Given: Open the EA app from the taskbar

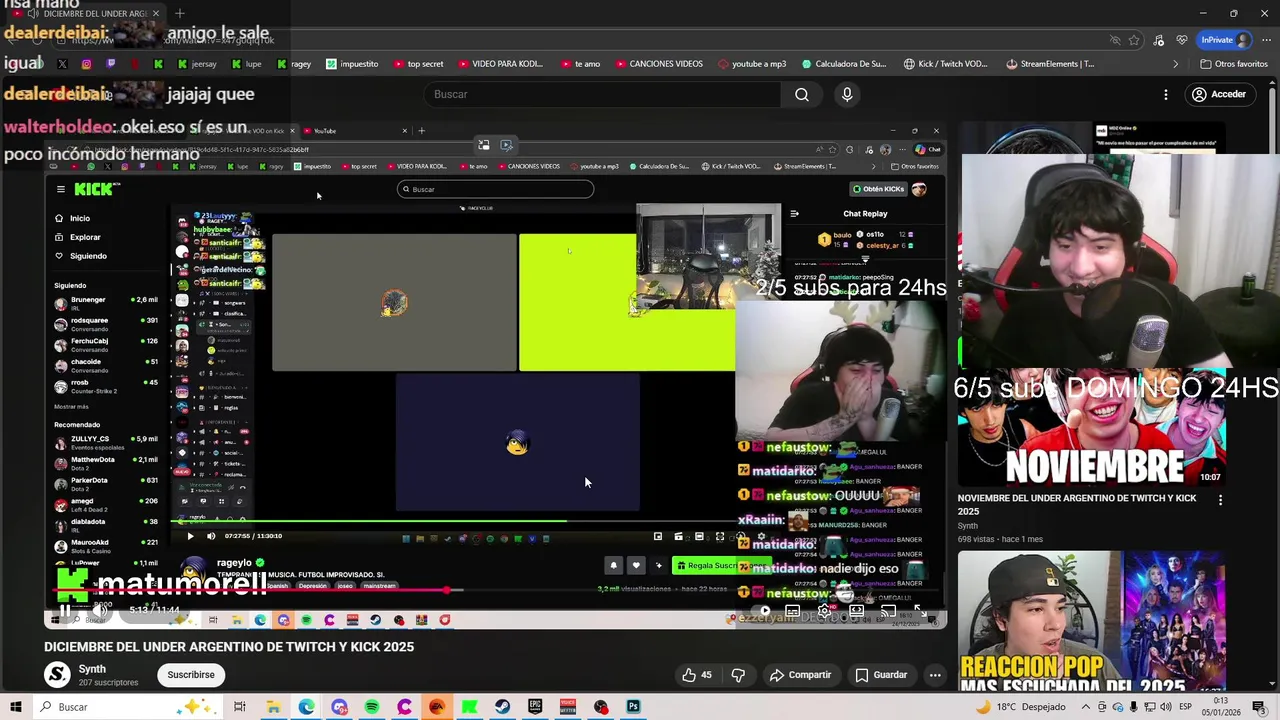Looking at the screenshot, I should click(x=437, y=707).
